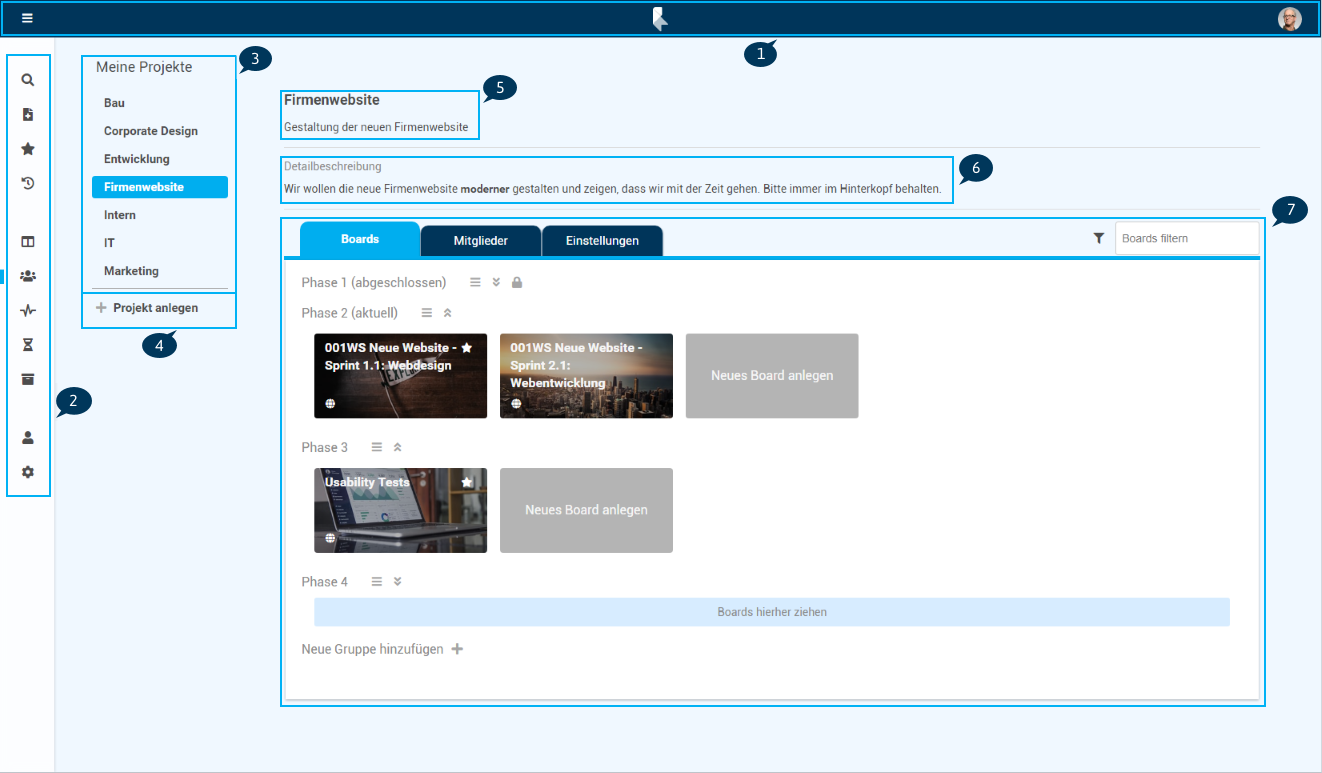Viewport: 1322px width, 773px height.
Task: Click the activity pulse sidebar icon
Action: click(x=28, y=311)
